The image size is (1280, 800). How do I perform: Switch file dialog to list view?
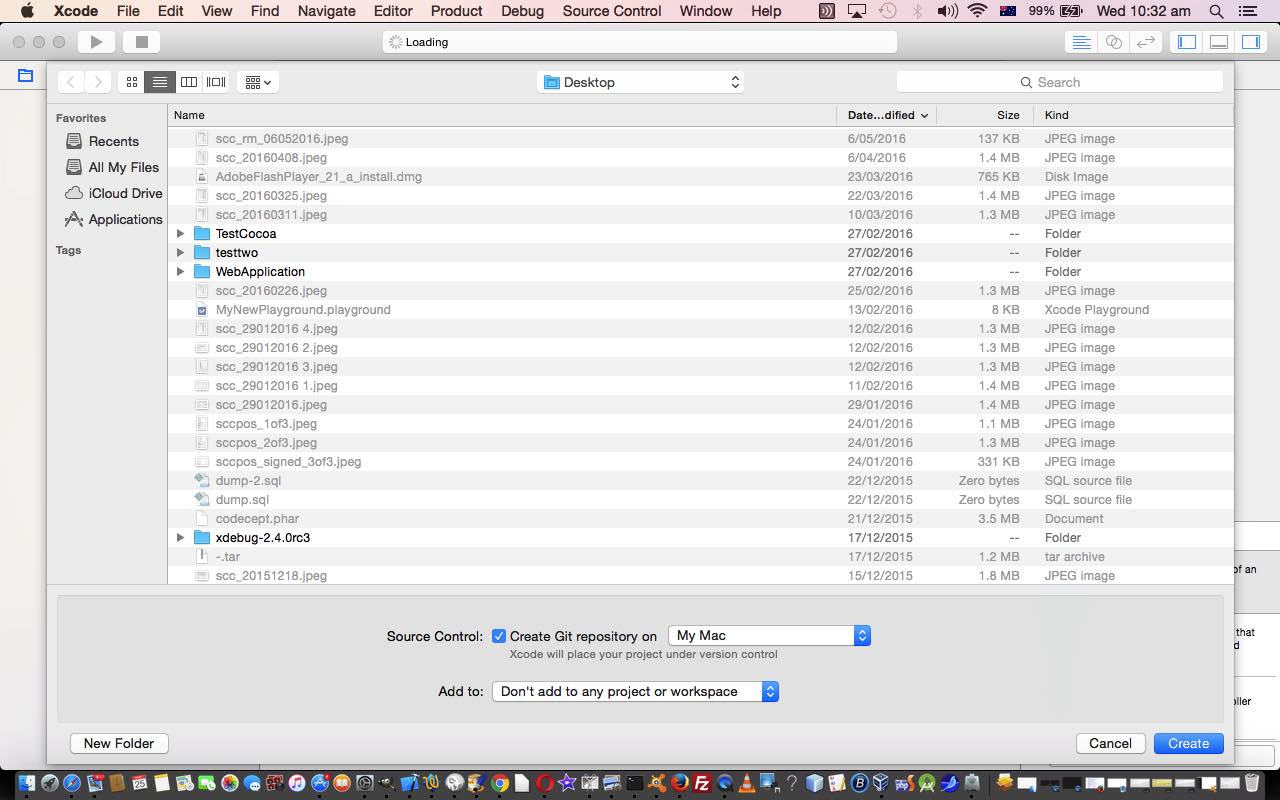[x=159, y=82]
